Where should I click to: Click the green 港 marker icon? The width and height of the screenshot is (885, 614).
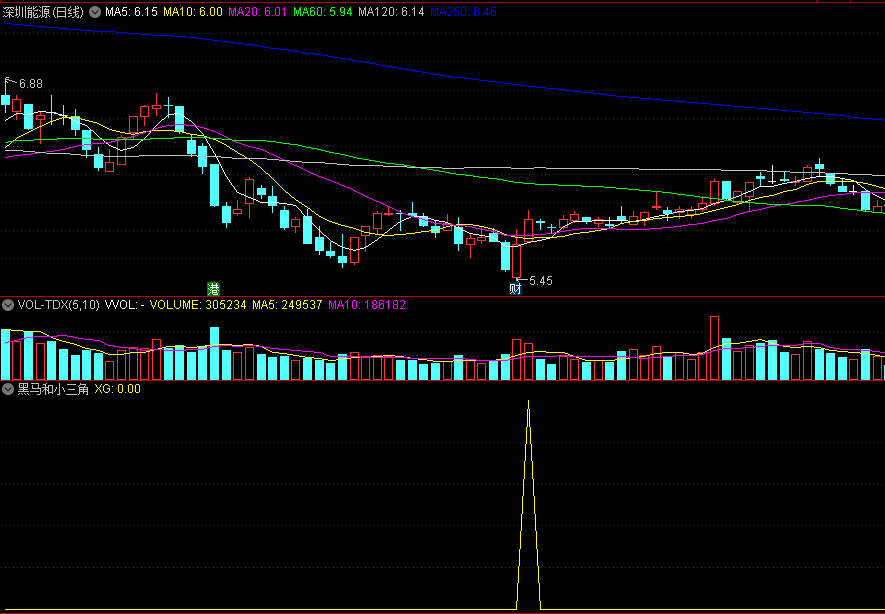click(x=213, y=289)
